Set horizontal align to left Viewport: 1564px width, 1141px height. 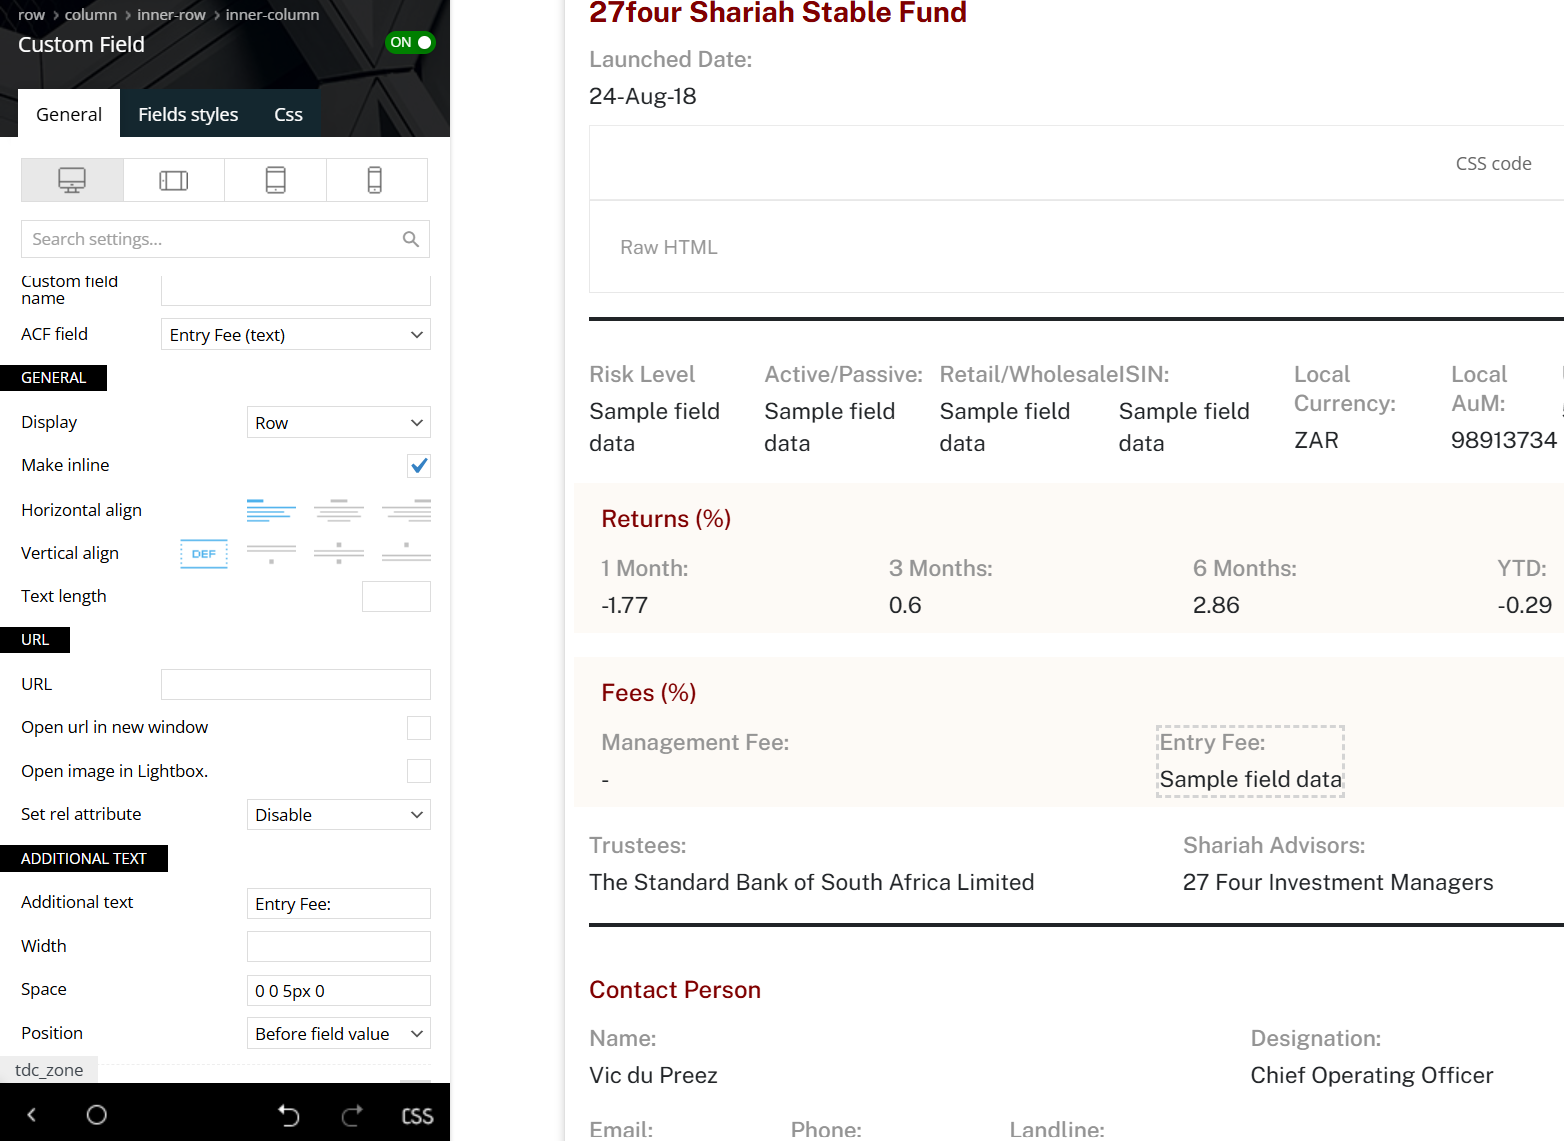(x=271, y=510)
